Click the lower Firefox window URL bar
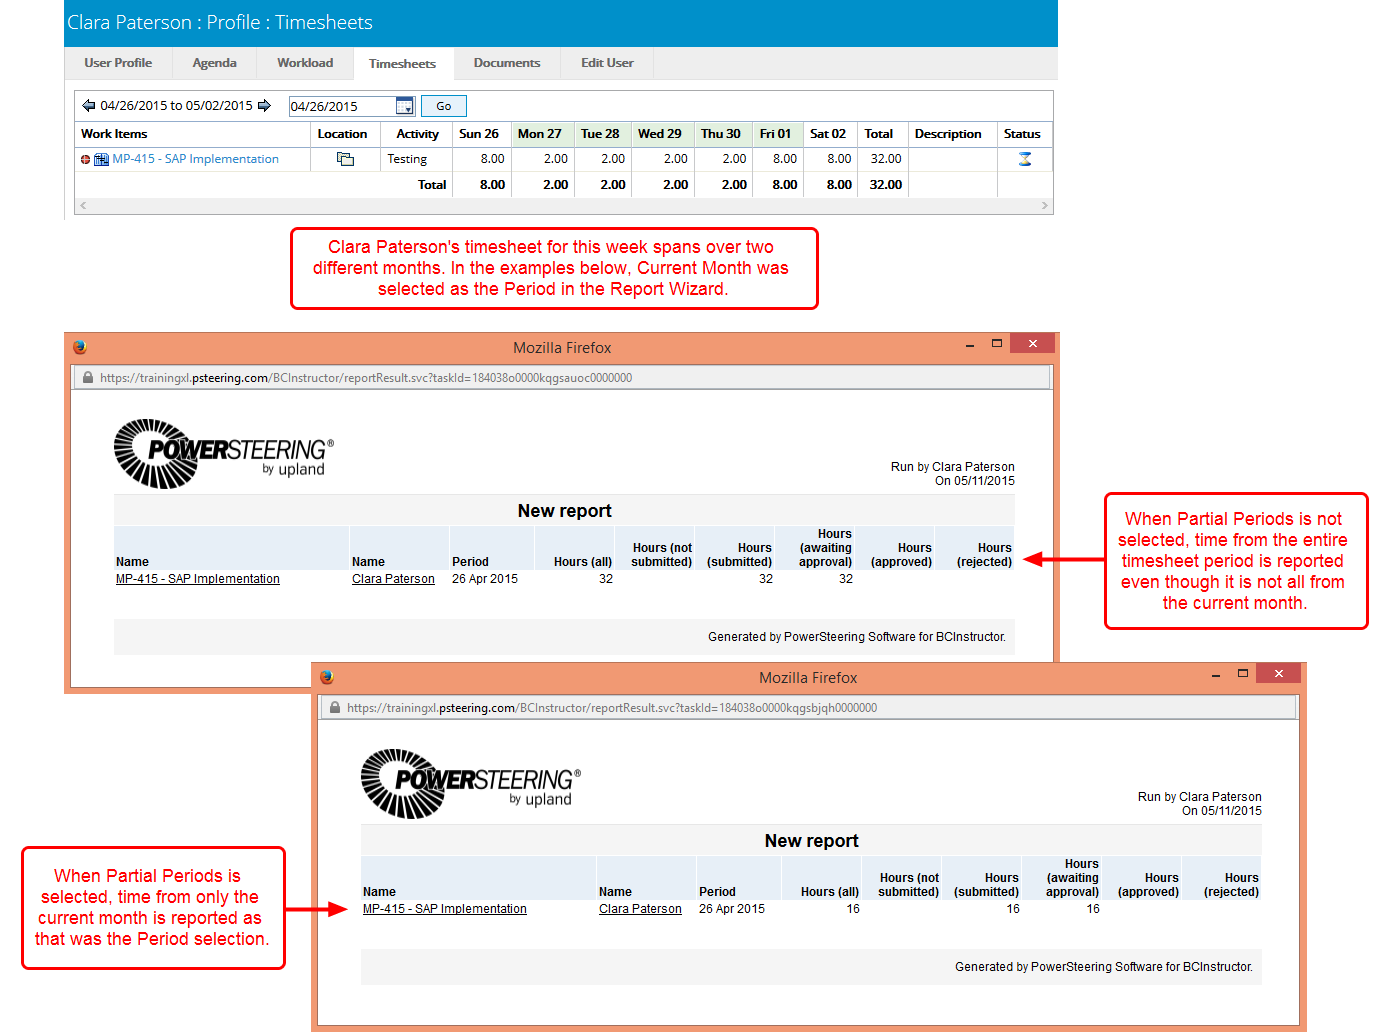The width and height of the screenshot is (1394, 1036). pyautogui.click(x=810, y=708)
